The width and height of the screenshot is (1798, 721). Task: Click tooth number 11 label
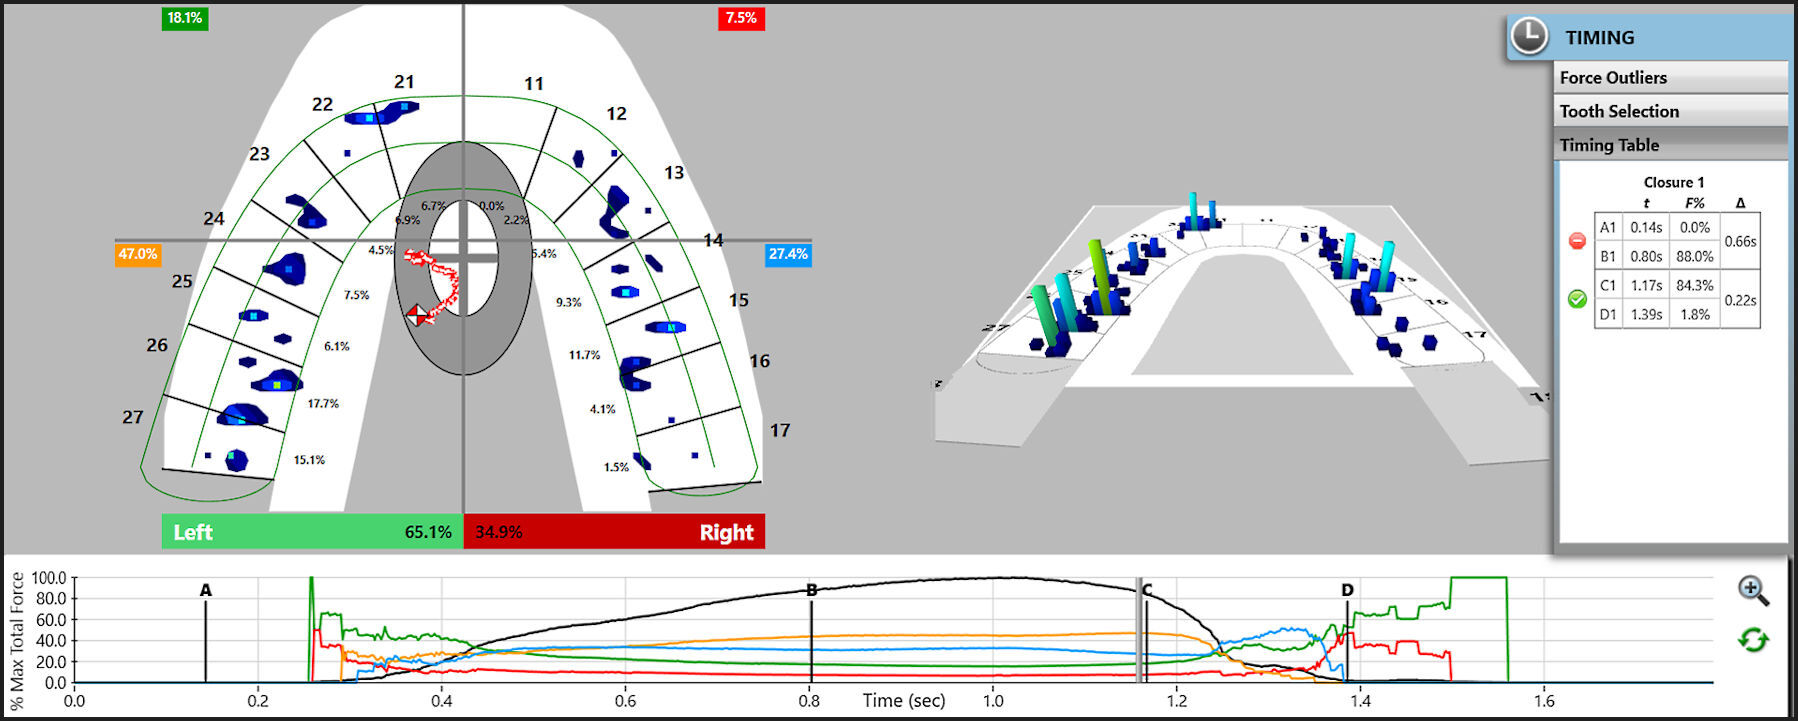tap(534, 84)
